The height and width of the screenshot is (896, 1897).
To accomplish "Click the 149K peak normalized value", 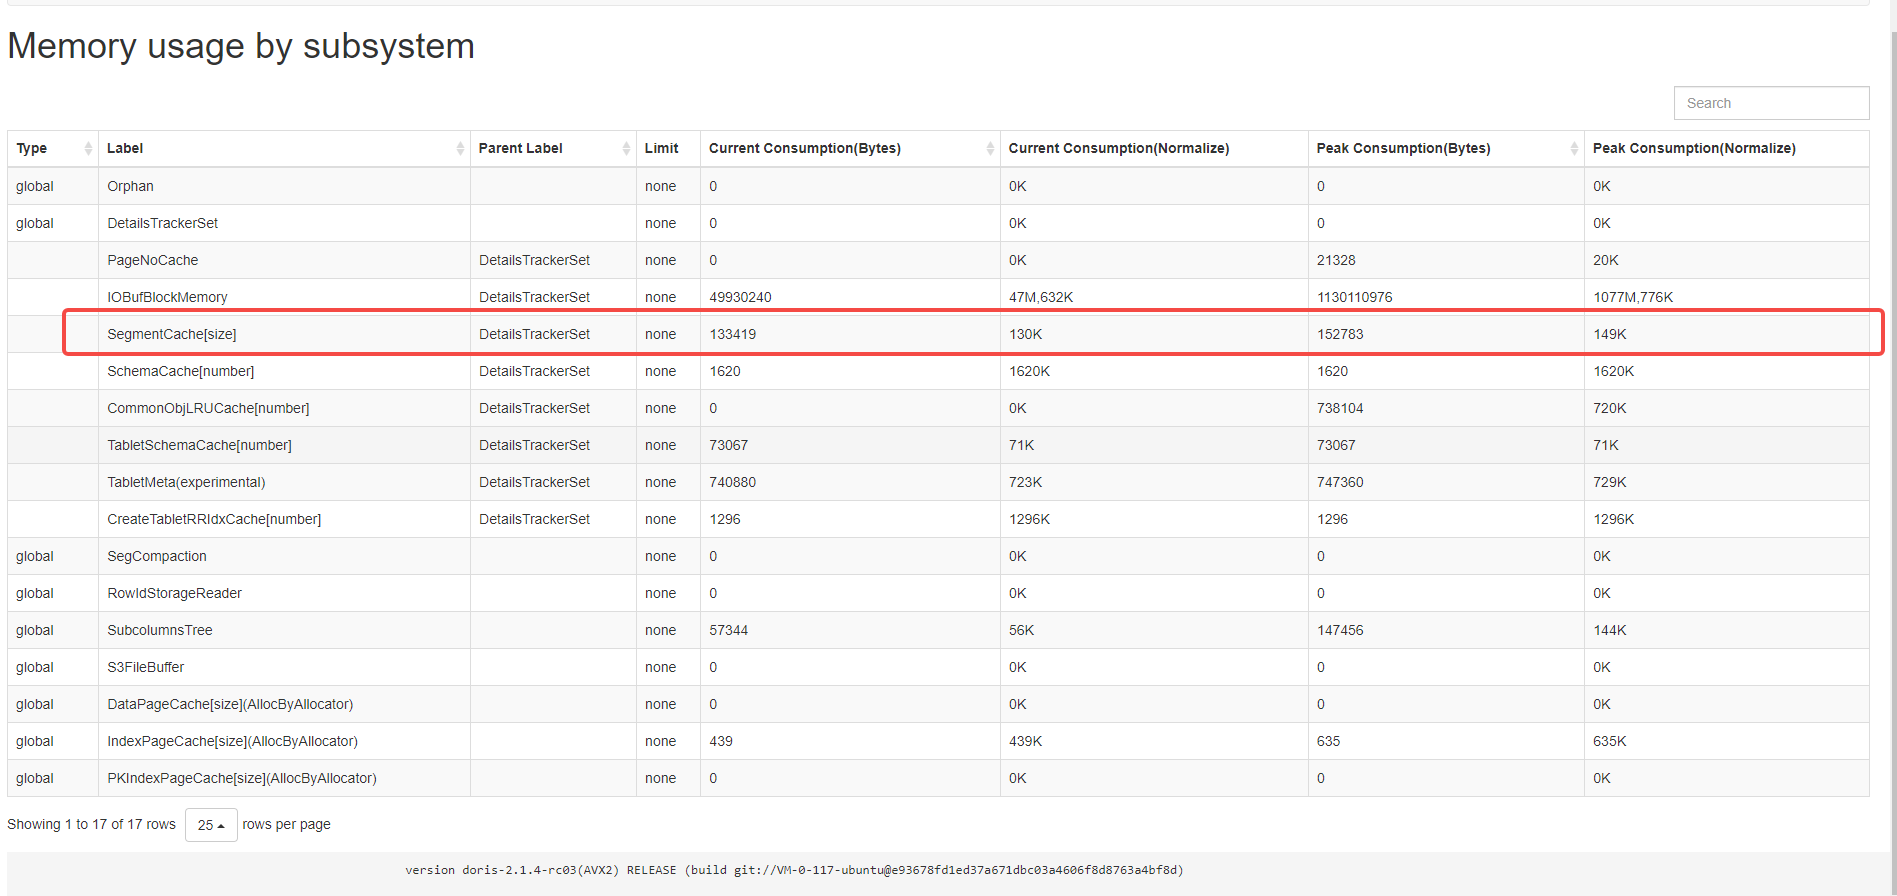I will click(x=1610, y=334).
